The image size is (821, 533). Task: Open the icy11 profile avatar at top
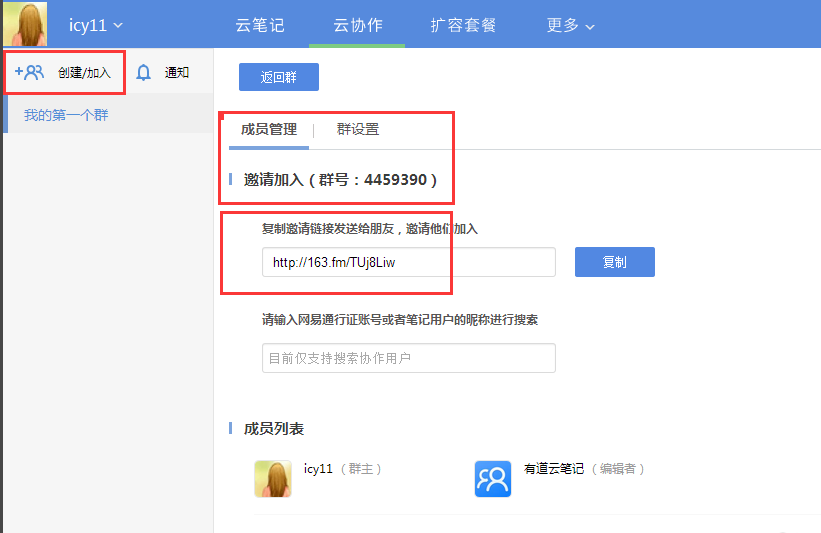[x=25, y=24]
